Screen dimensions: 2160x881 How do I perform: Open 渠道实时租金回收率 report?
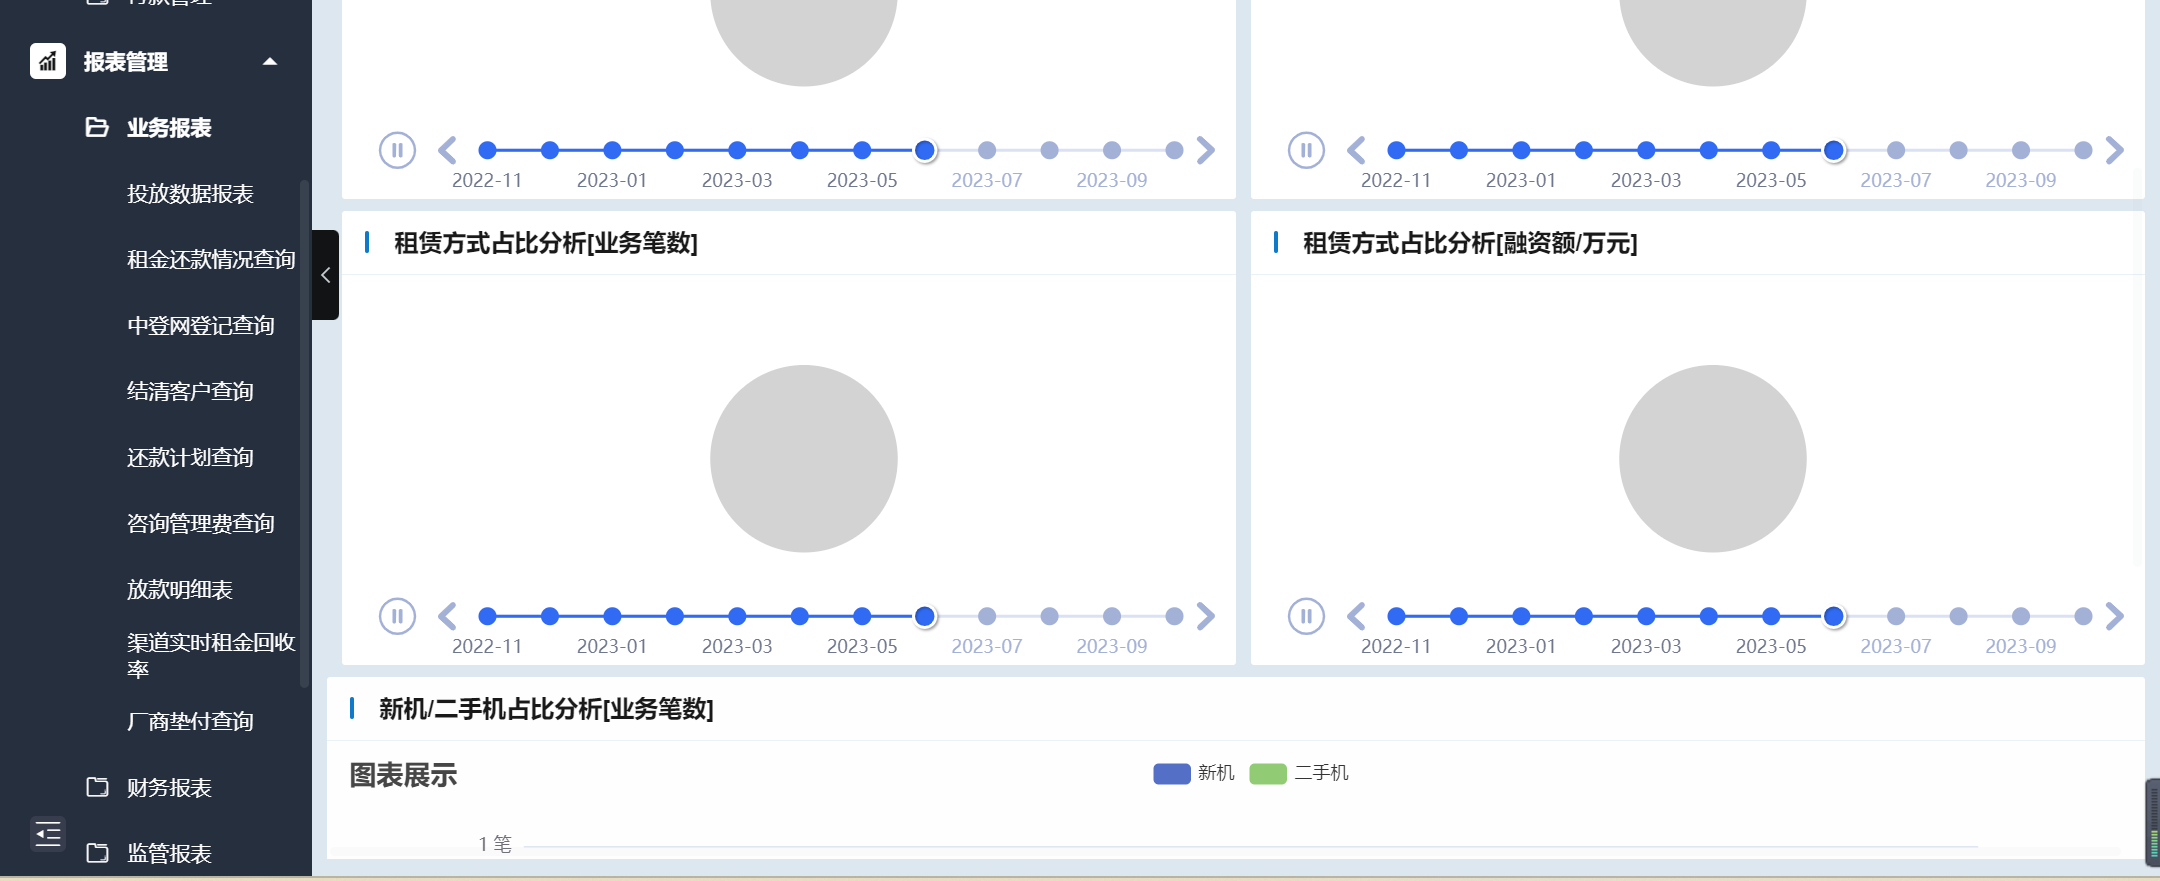point(211,655)
